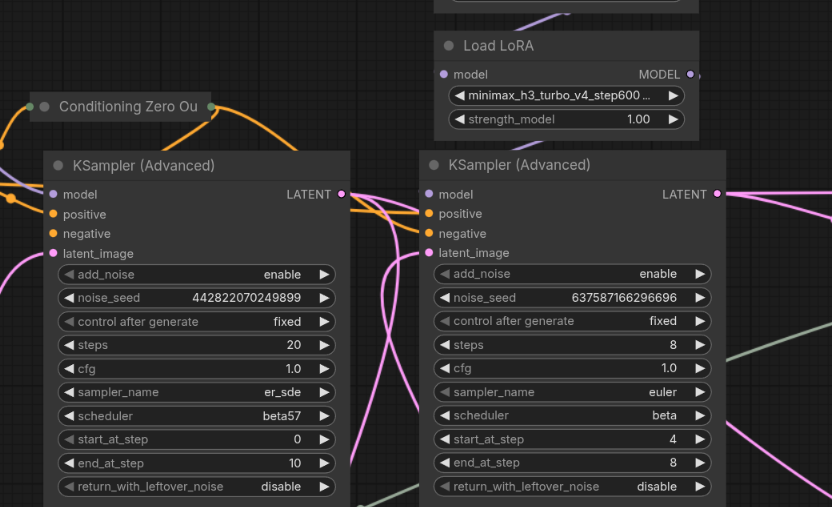Decrease steps on left KSampler from 20

(69, 345)
